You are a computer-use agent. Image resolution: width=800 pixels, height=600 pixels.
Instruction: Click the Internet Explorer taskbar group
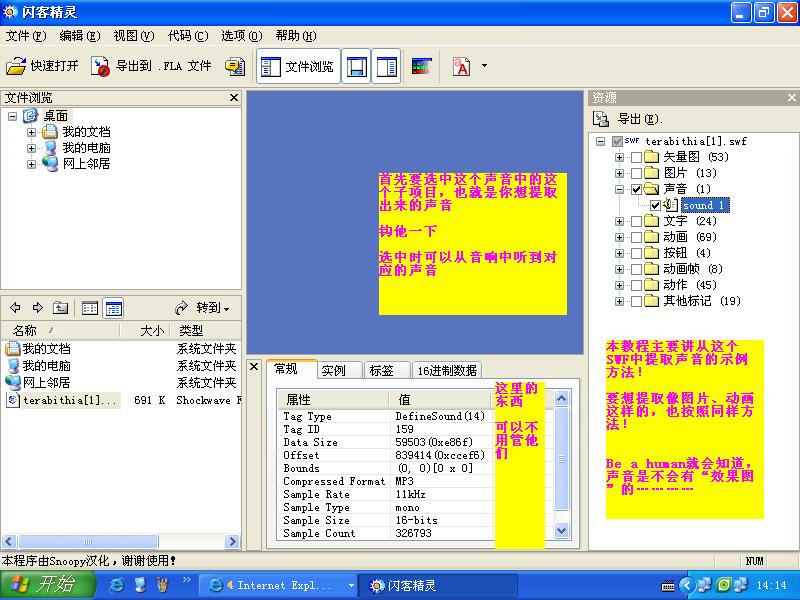277,585
